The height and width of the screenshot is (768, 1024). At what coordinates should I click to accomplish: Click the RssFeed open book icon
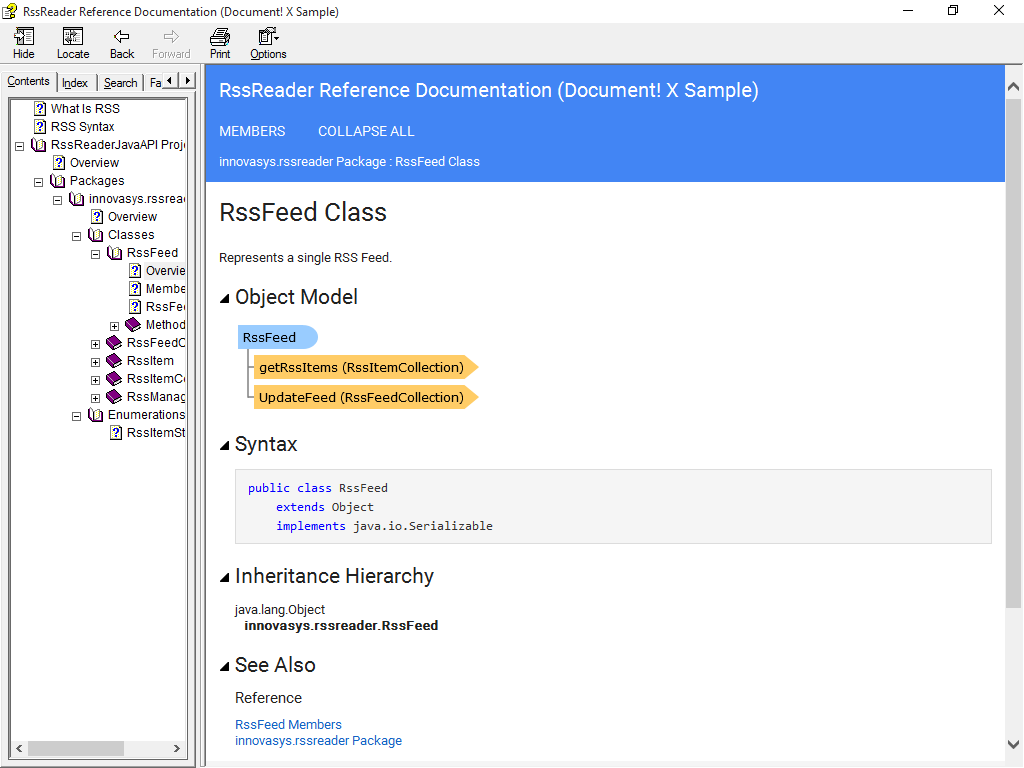point(115,253)
